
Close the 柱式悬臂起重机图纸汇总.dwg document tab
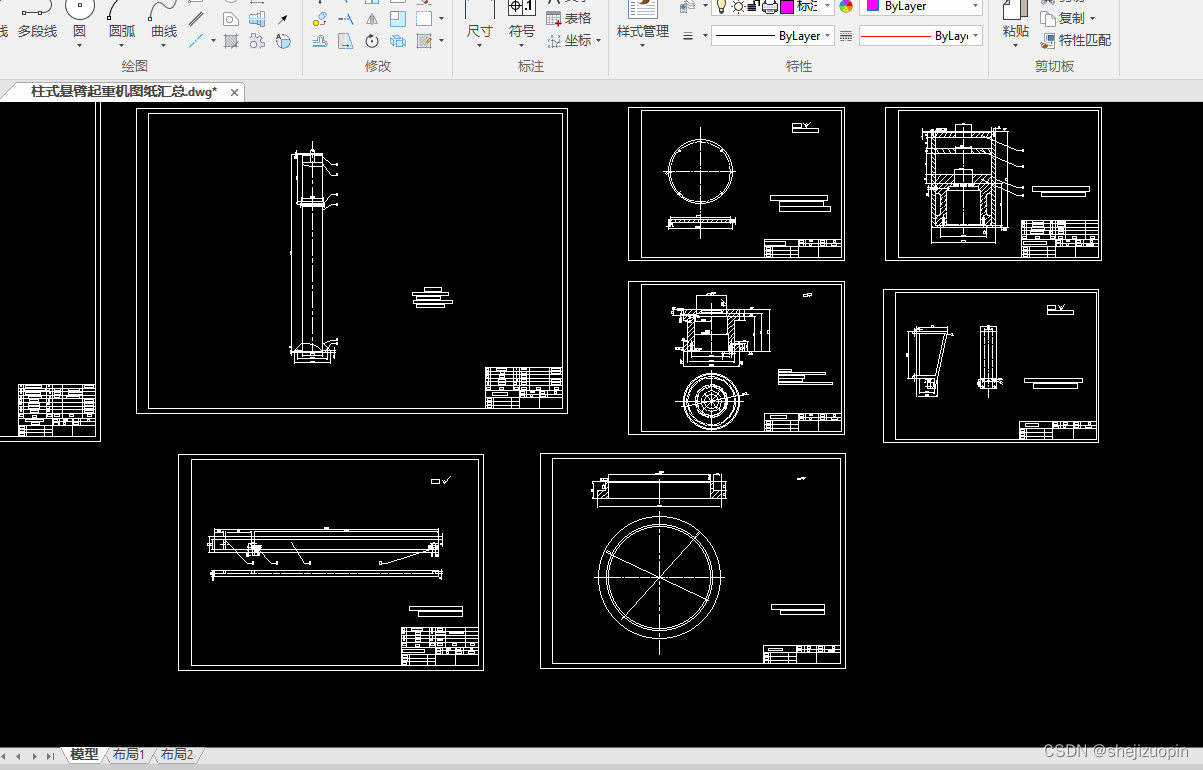tap(234, 92)
